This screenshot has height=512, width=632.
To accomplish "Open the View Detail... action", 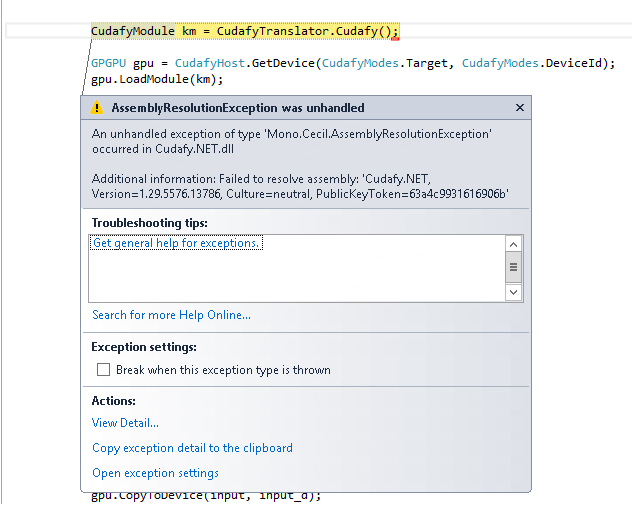I will point(125,423).
